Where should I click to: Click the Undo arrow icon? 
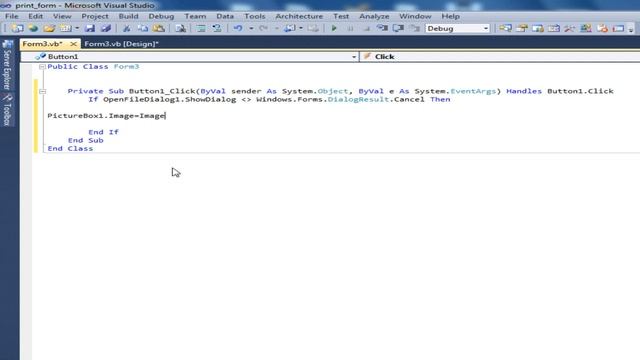tap(238, 29)
